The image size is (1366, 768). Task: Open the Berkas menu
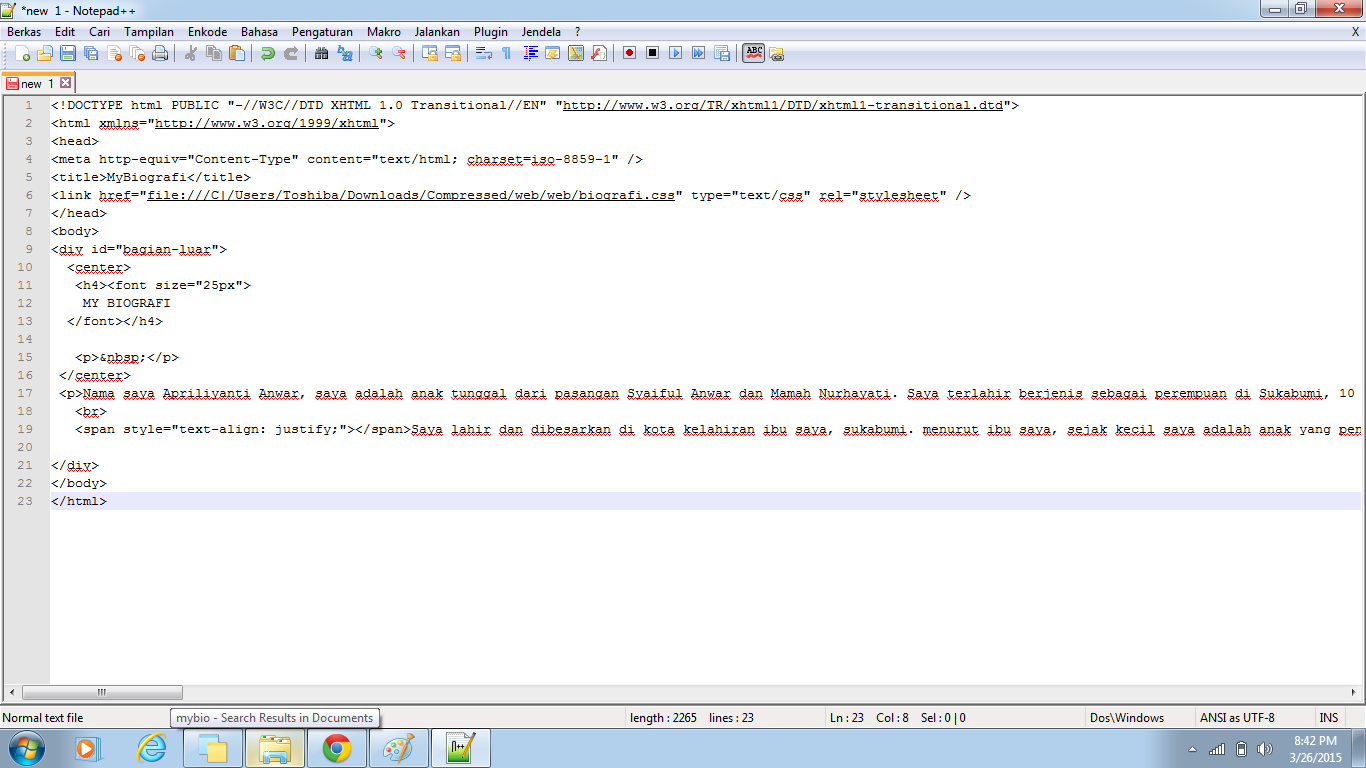pyautogui.click(x=24, y=32)
